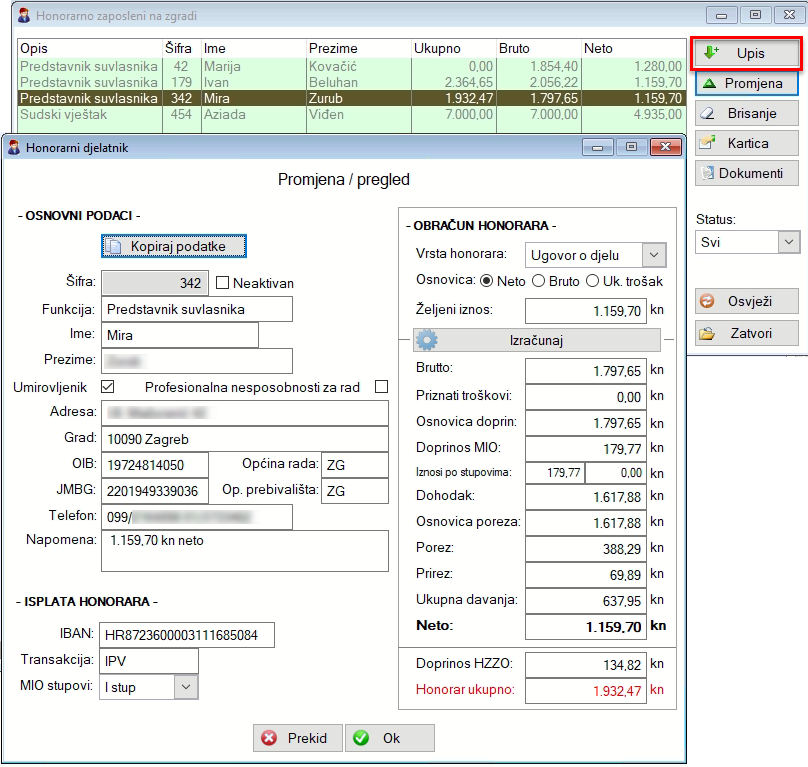Run the Izračunaj calculation

coord(536,340)
